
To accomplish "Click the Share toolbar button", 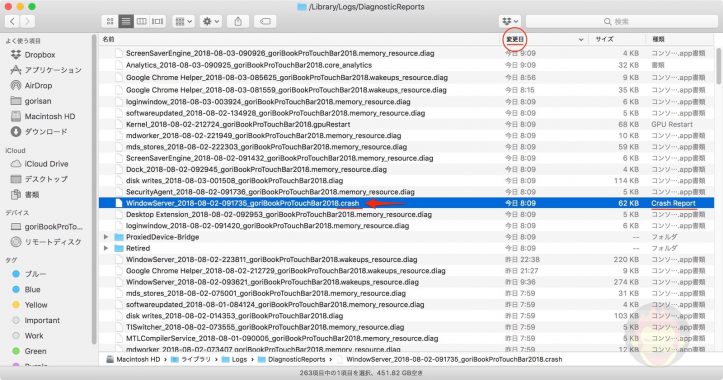I will click(238, 21).
